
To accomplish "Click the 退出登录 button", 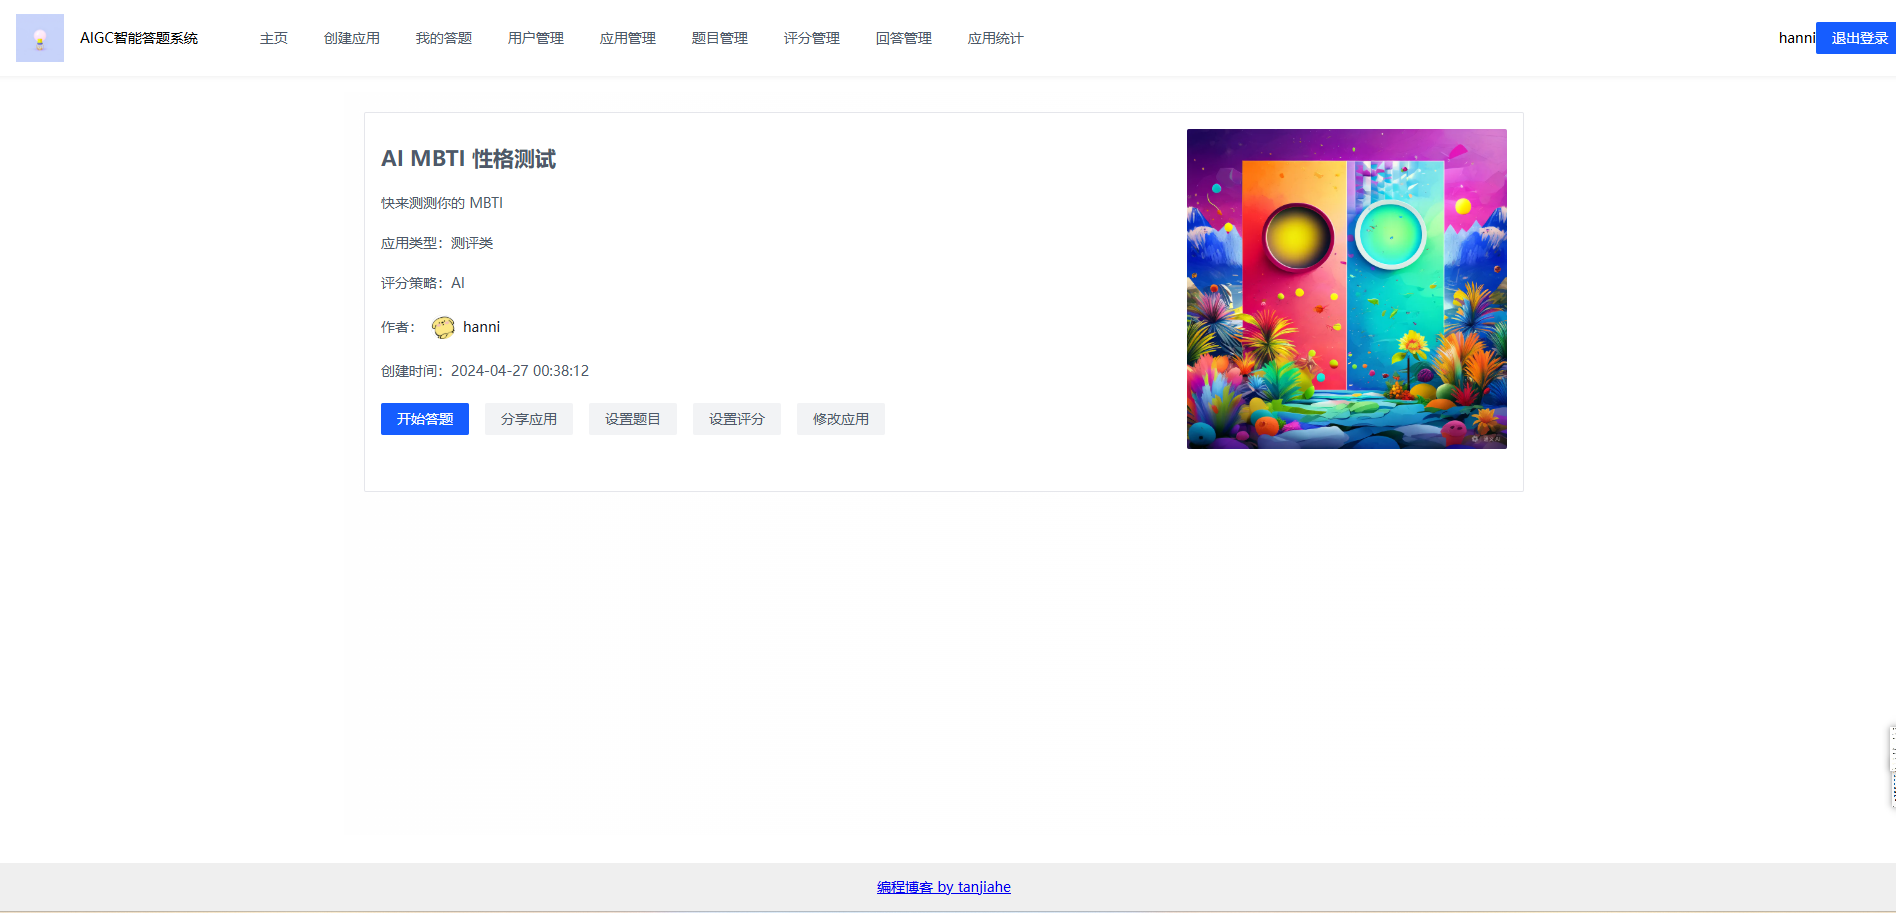I will point(1857,38).
